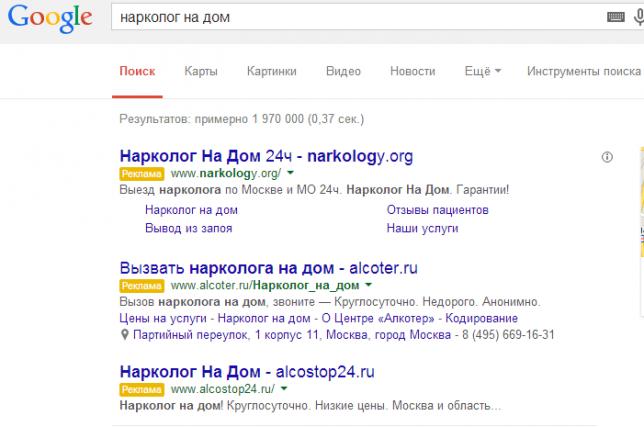
Task: Click the microphone voice search icon
Action: coord(639,17)
